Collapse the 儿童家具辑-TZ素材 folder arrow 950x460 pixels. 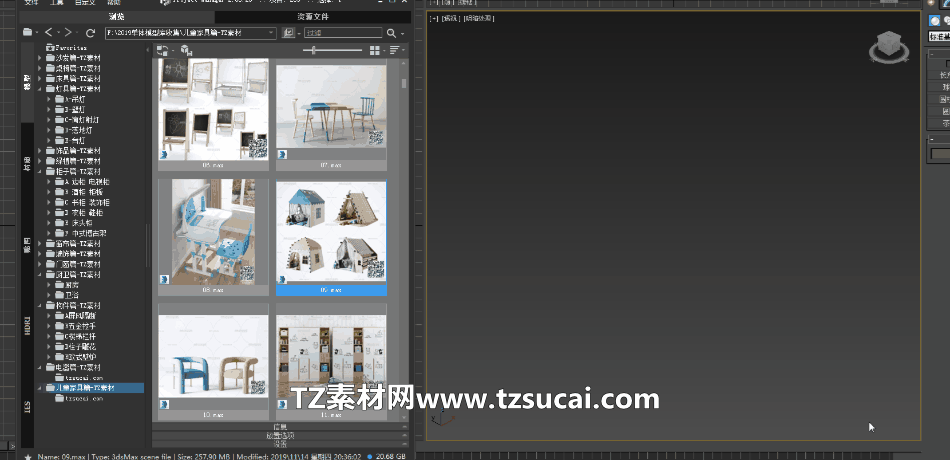40,388
